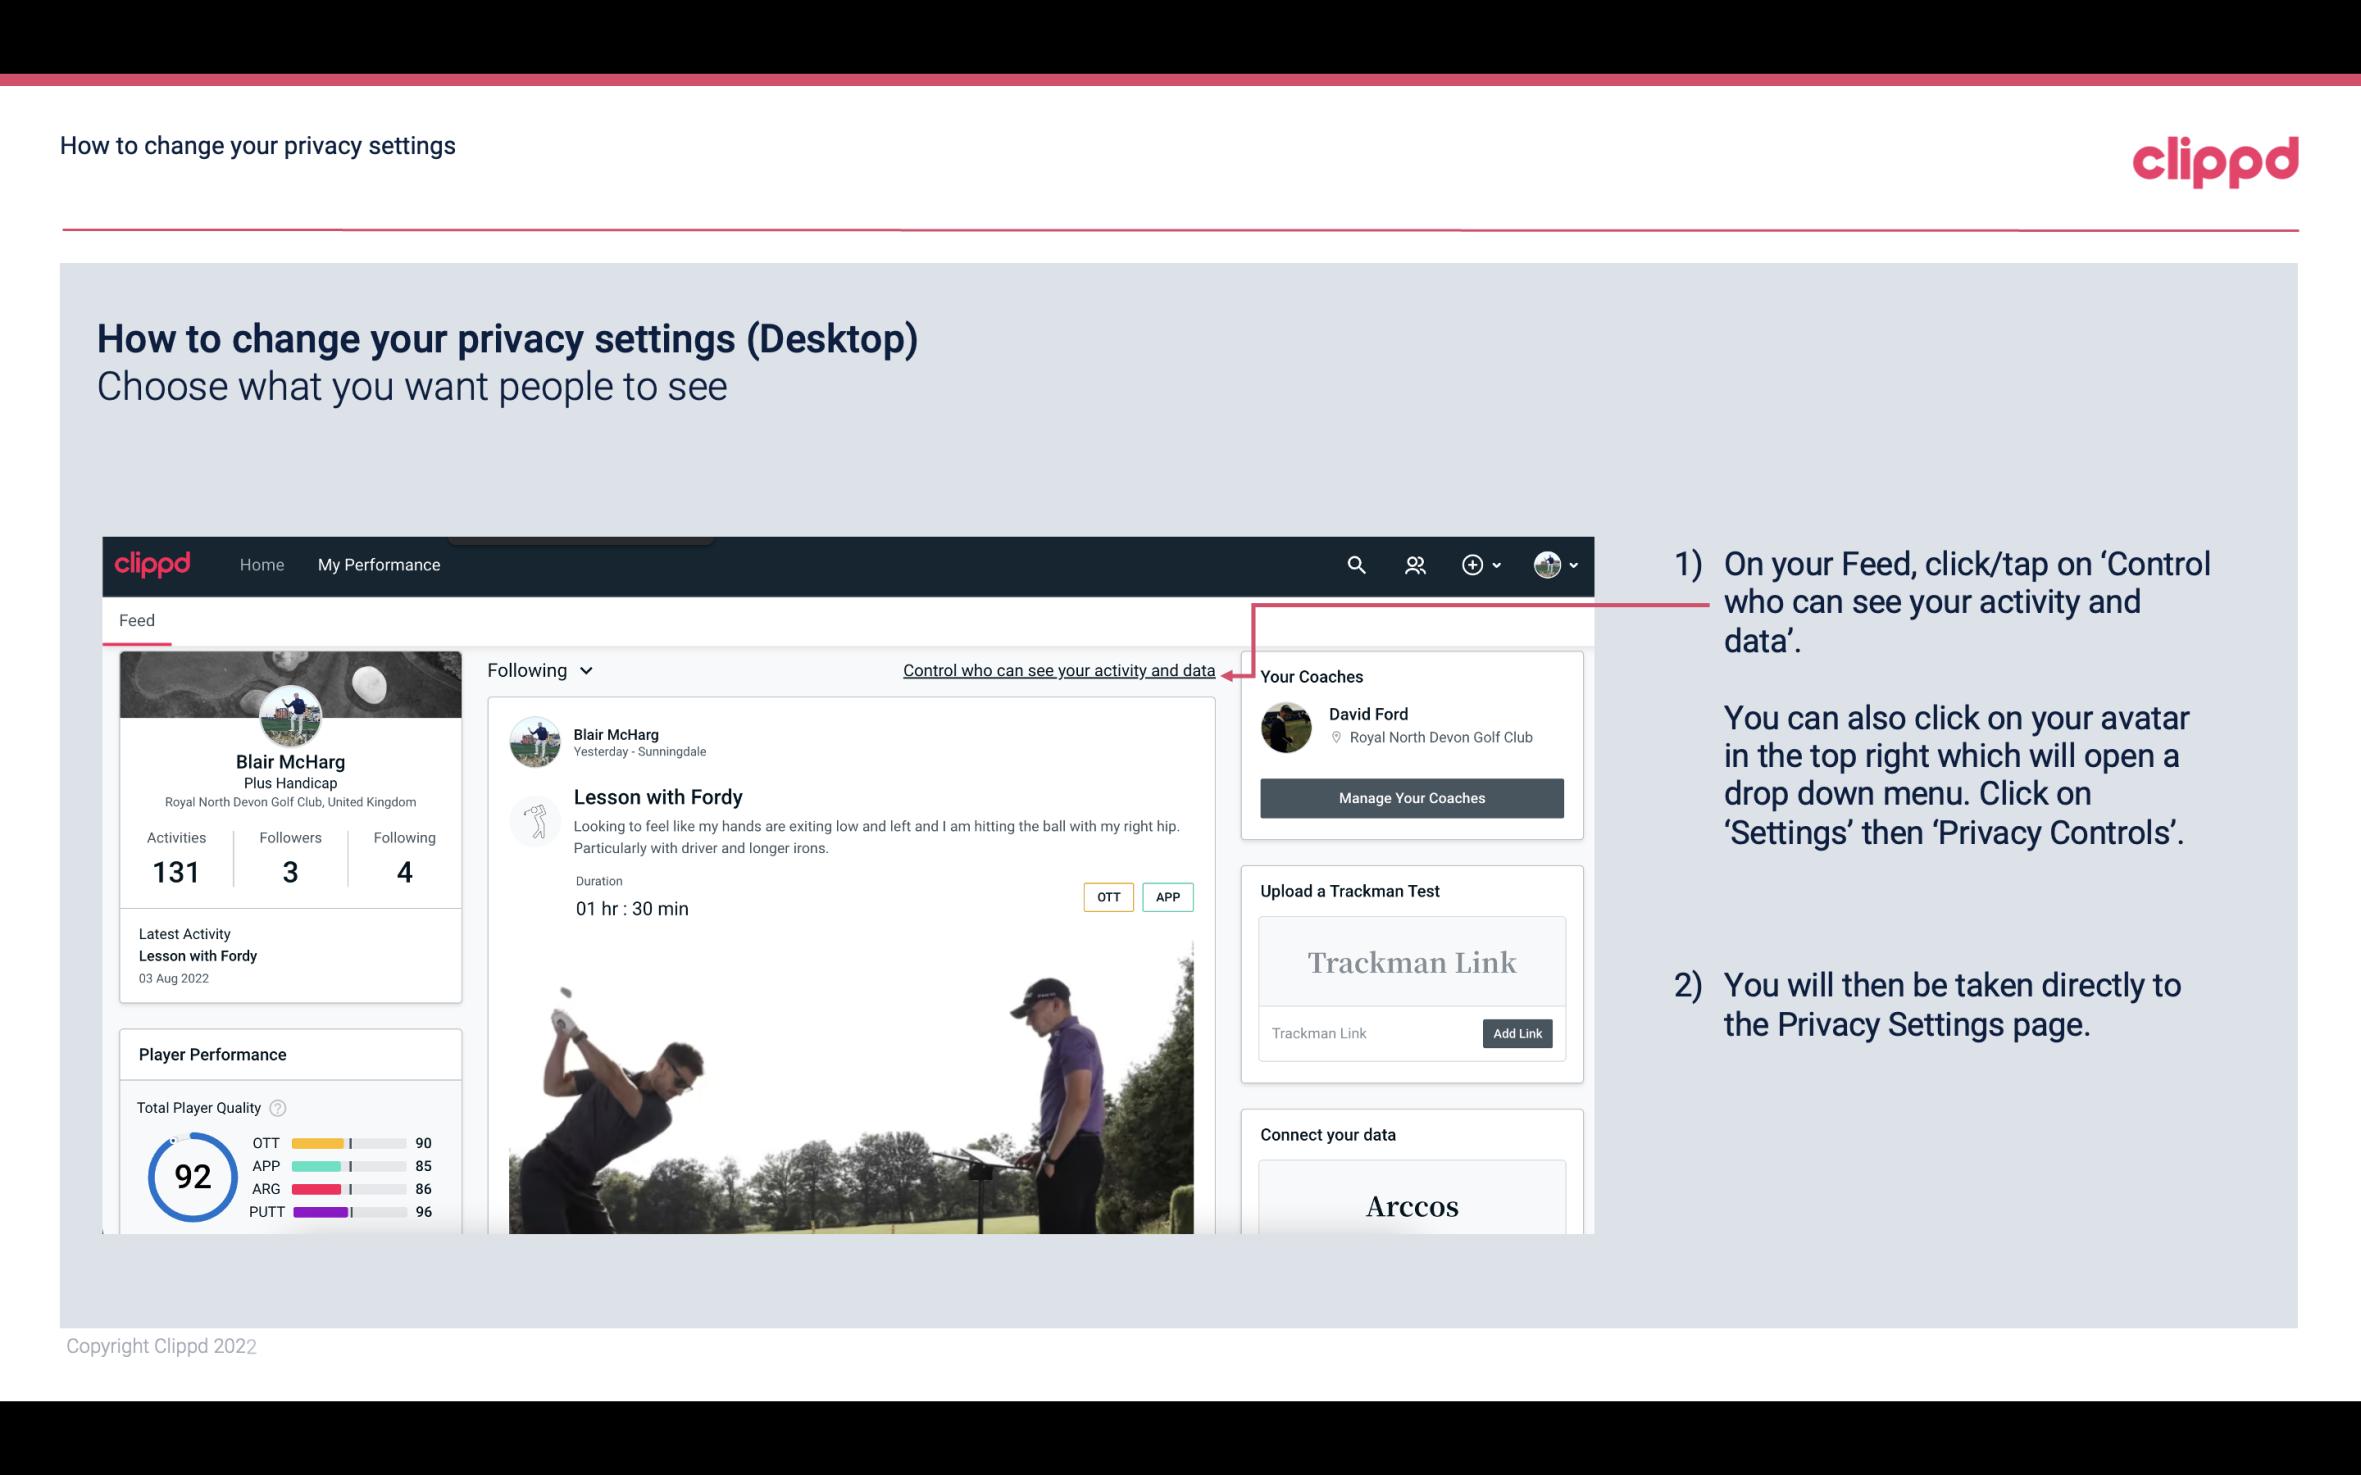Expand the Following dropdown on feed

tap(537, 670)
